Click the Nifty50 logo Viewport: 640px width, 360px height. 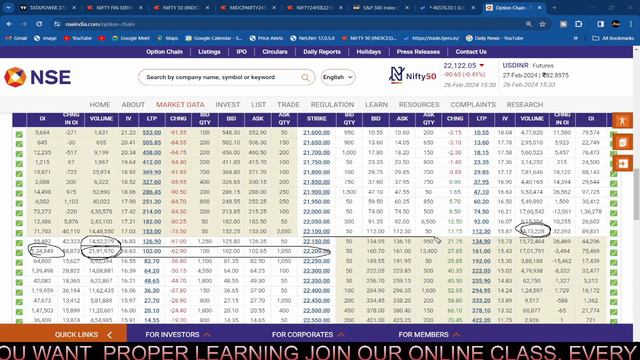pyautogui.click(x=412, y=75)
